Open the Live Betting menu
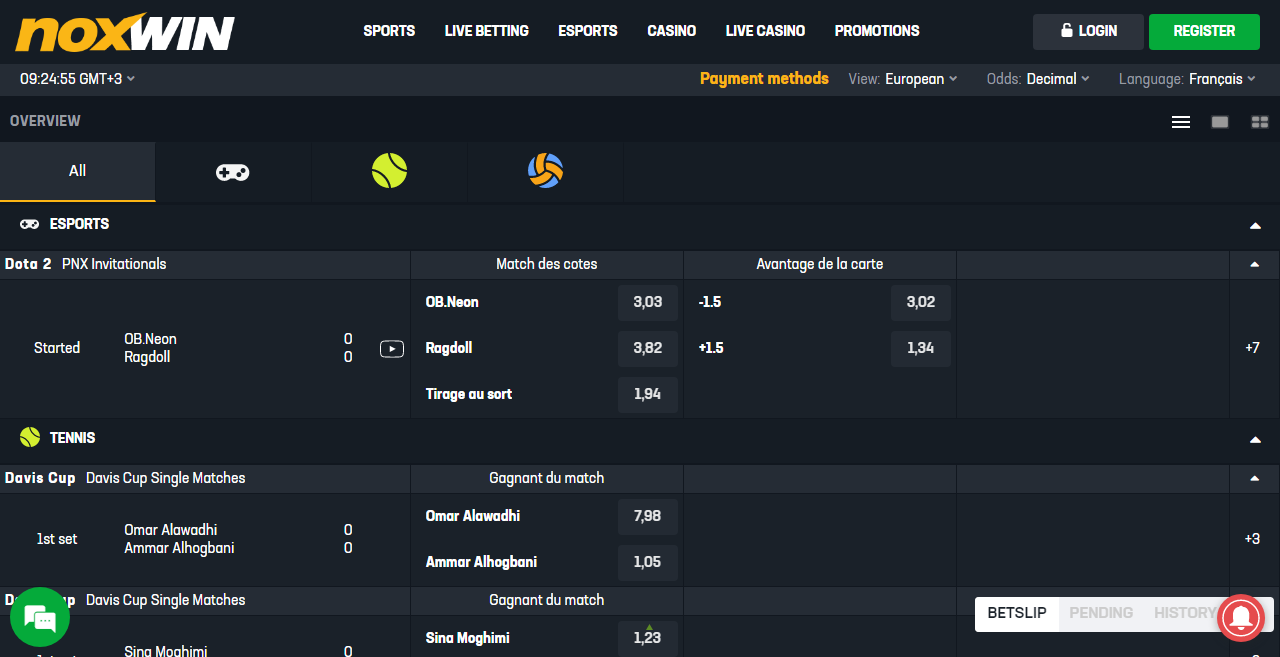 pyautogui.click(x=486, y=31)
